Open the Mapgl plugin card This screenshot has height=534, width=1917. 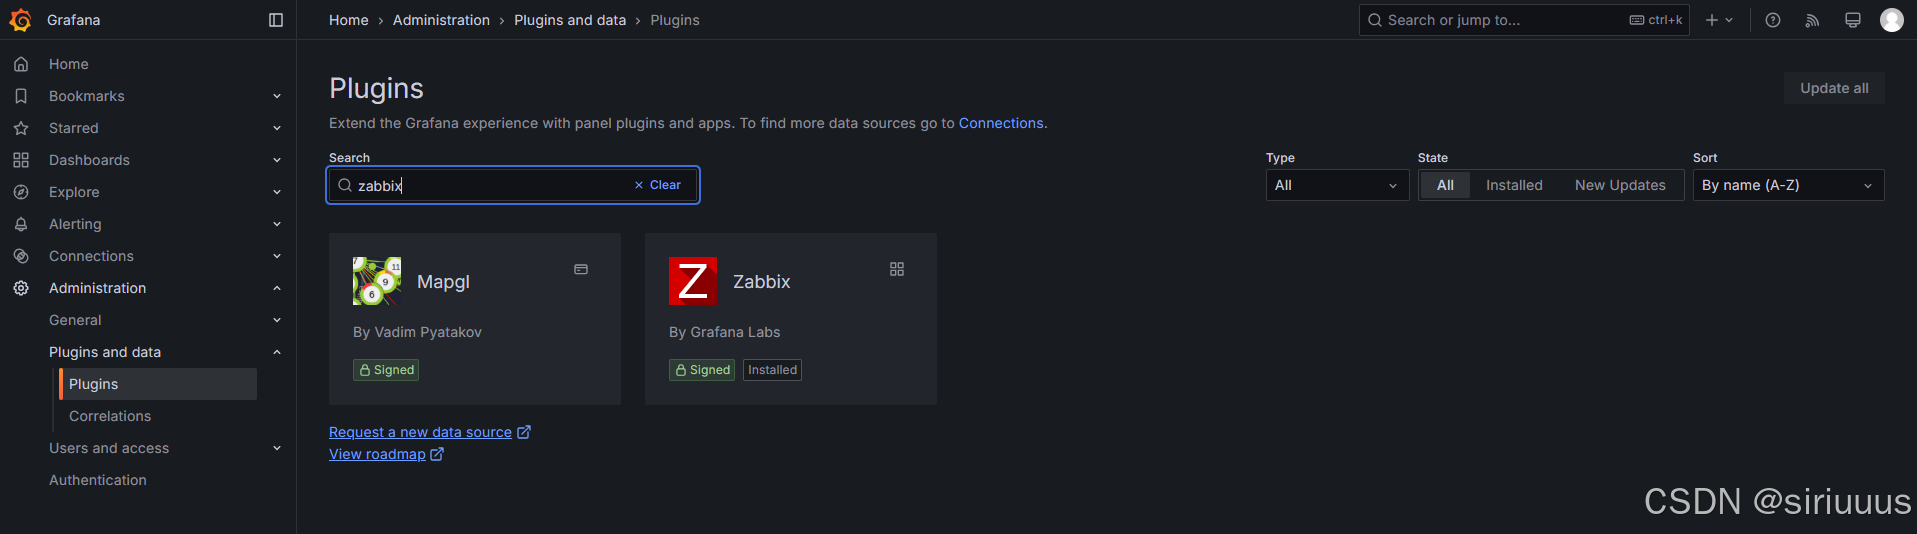pos(474,319)
